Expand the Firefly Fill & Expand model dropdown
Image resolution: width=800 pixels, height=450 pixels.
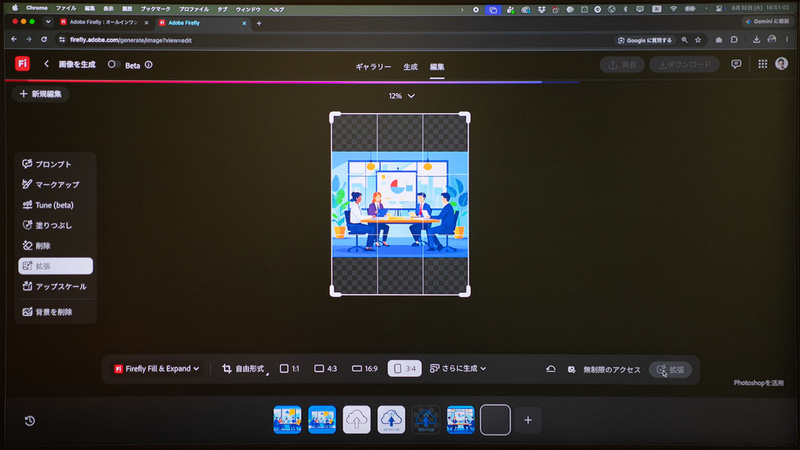coord(157,368)
